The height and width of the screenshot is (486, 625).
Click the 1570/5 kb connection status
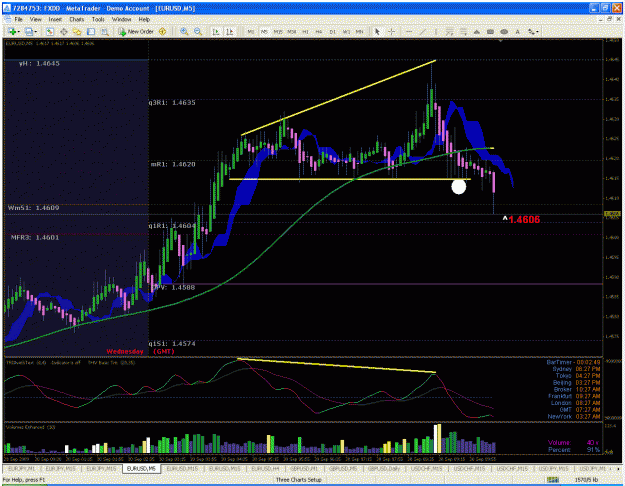pos(586,480)
